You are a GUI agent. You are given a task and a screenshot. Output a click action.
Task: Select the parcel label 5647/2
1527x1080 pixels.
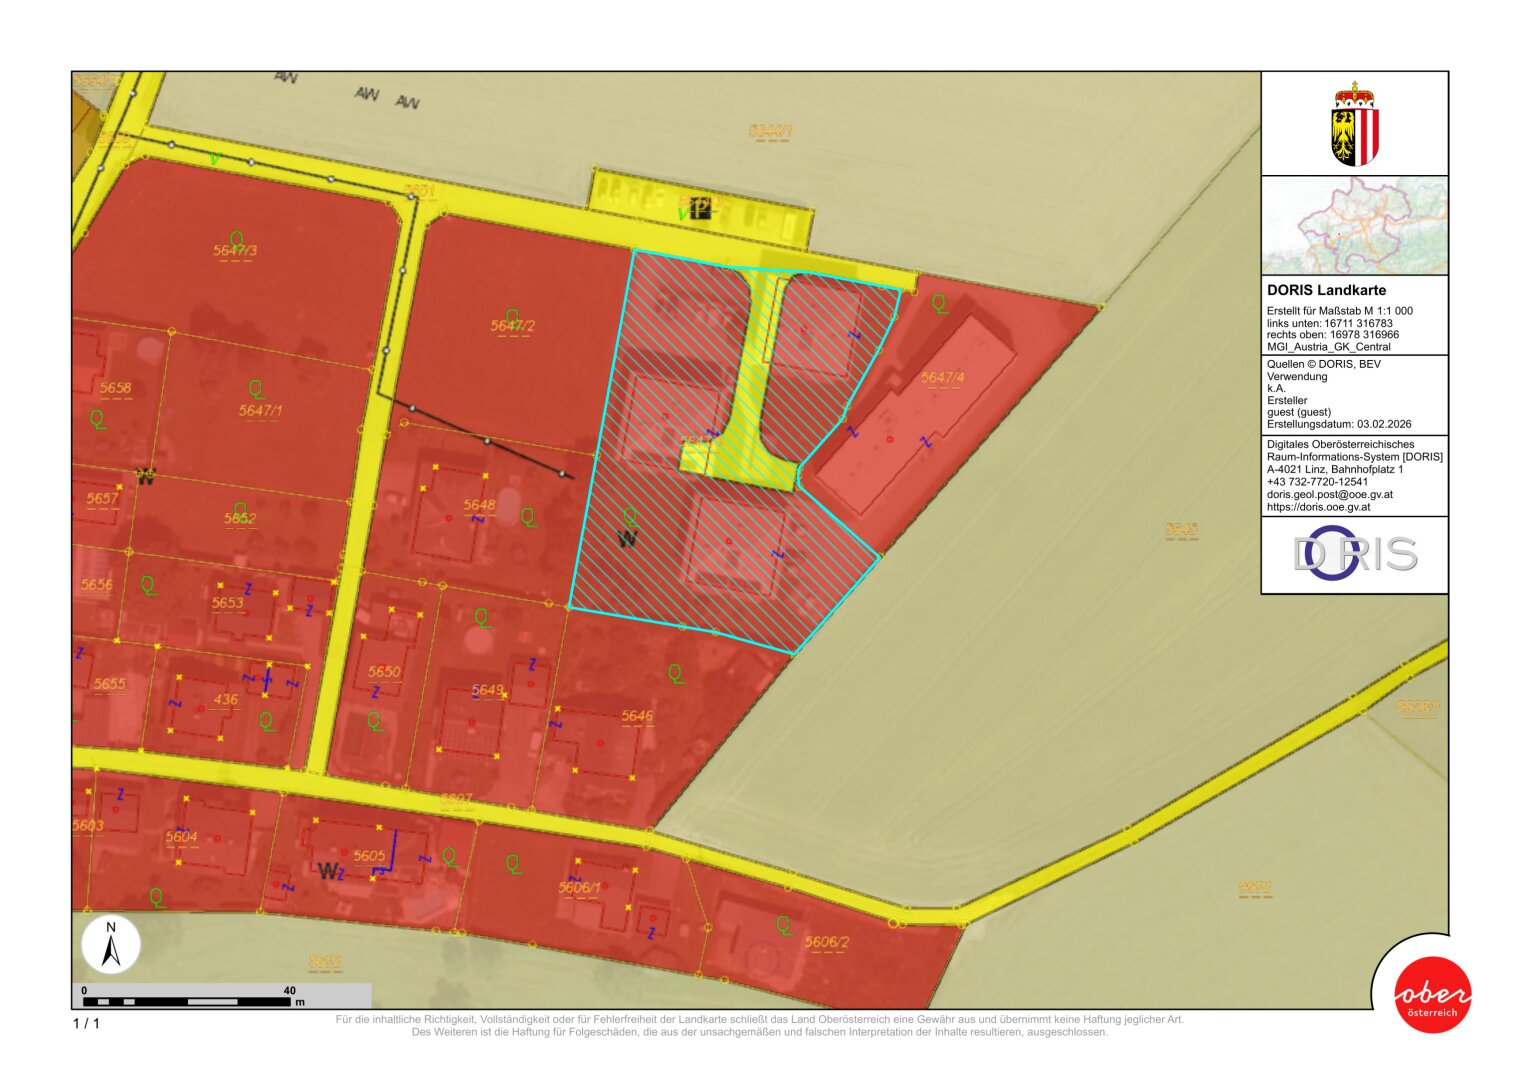pos(513,326)
